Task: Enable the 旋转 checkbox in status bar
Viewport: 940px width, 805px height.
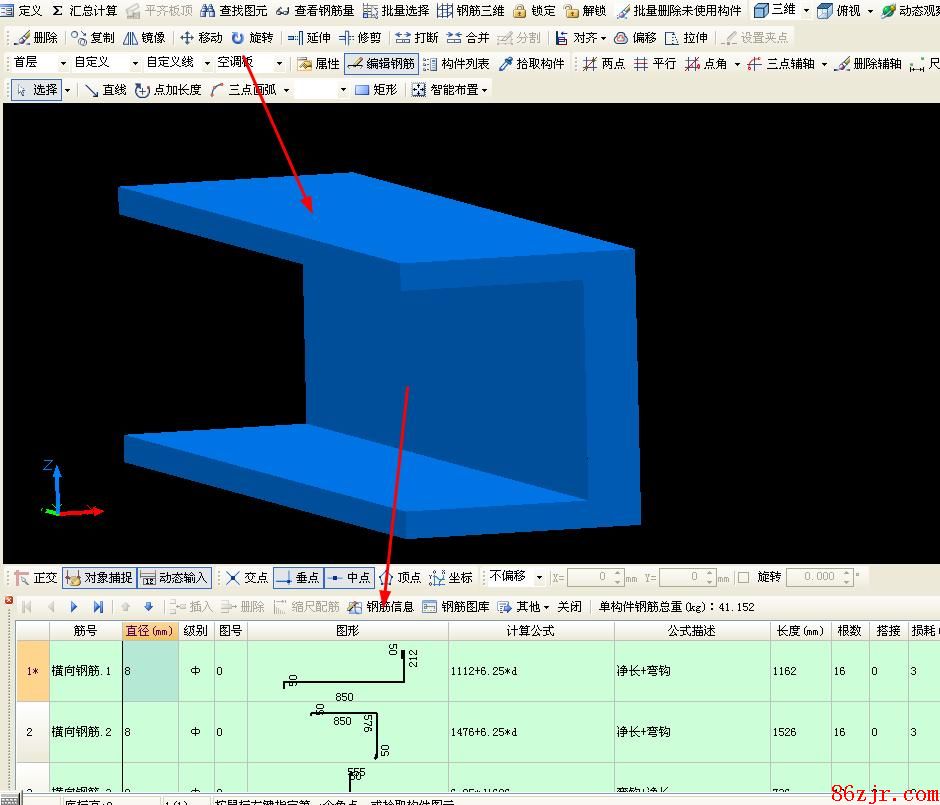Action: [x=743, y=578]
